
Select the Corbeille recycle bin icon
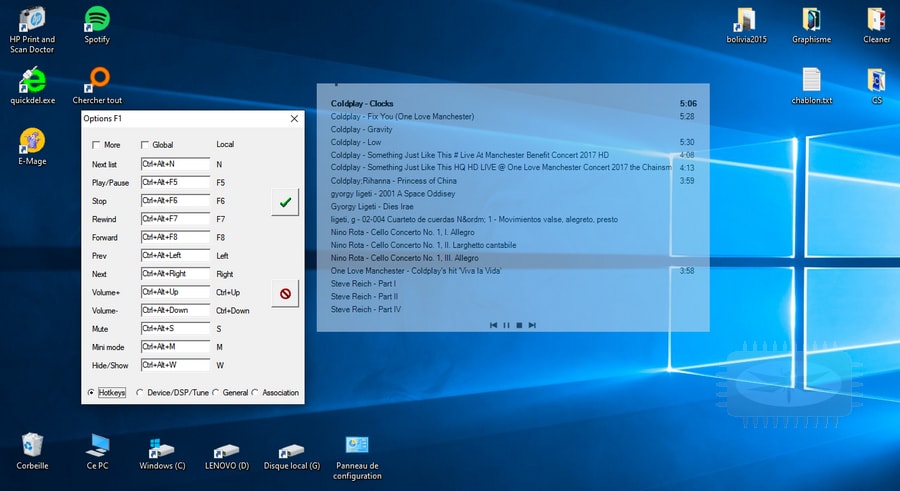pos(32,451)
